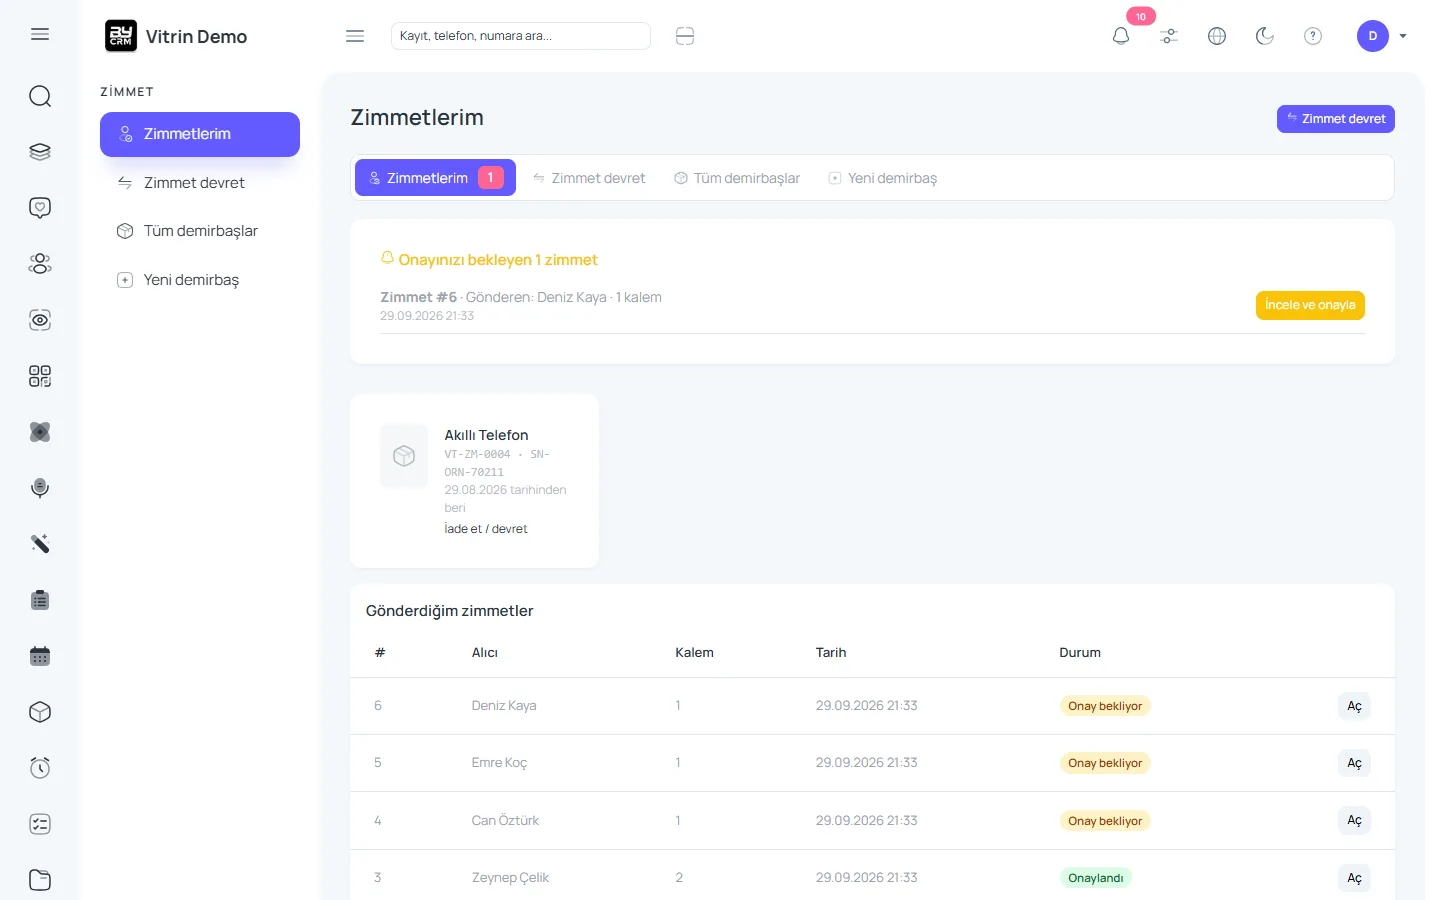Click the purple Zimmet devret button
Screen dimensions: 1440x900
(x=1336, y=119)
